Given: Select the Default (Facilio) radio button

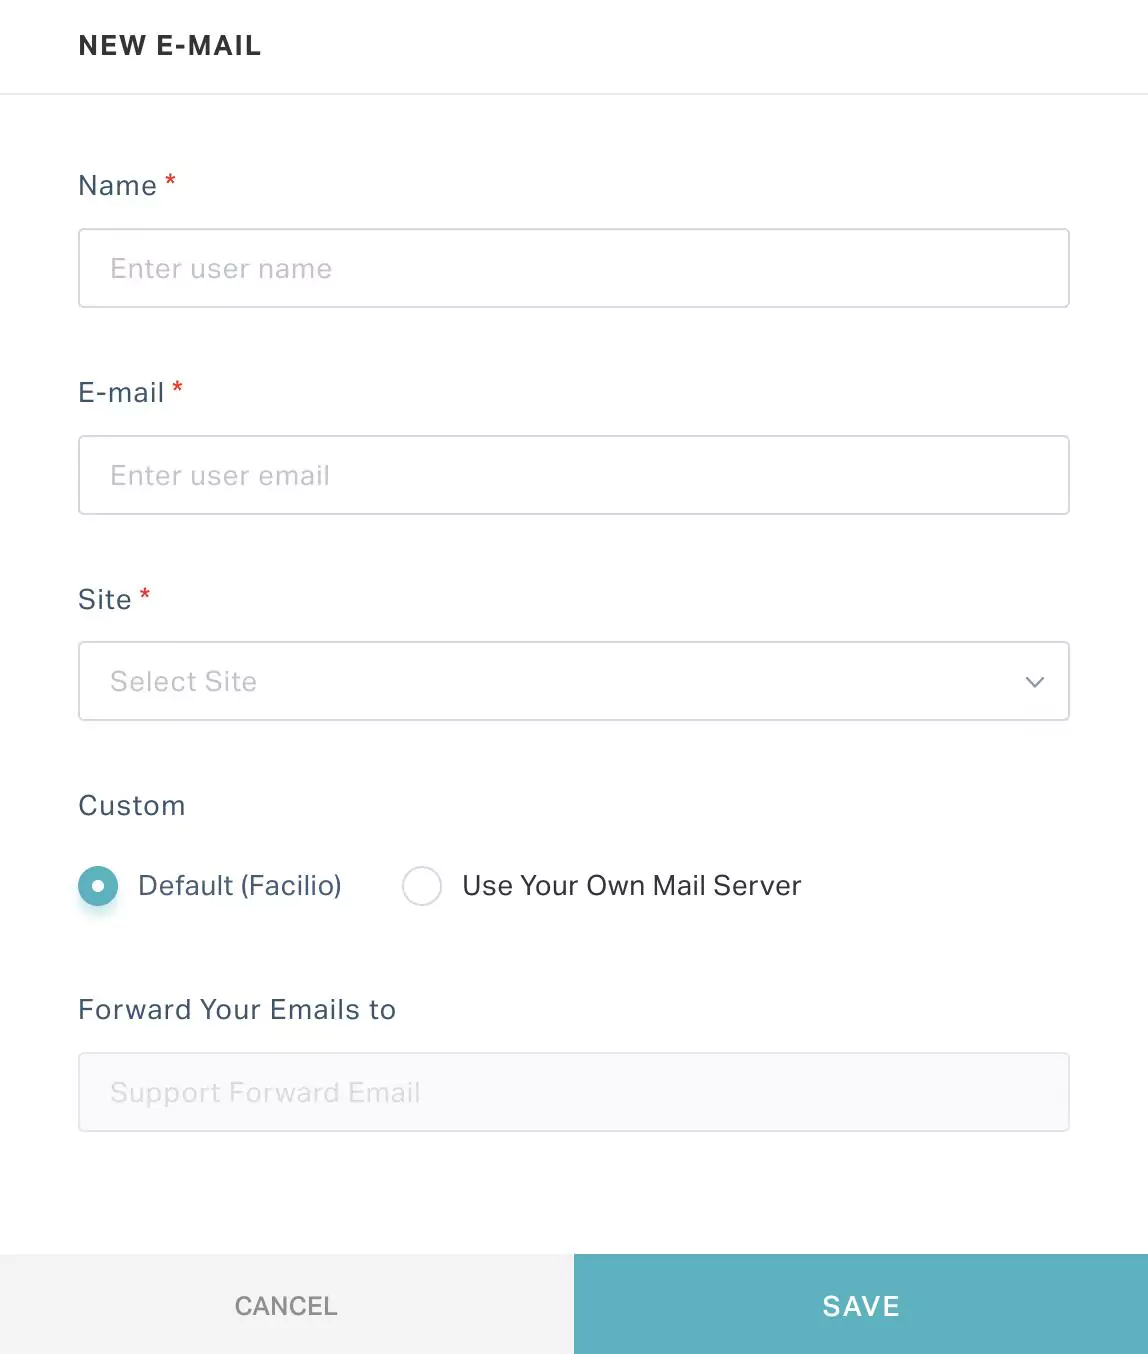Looking at the screenshot, I should pos(98,885).
